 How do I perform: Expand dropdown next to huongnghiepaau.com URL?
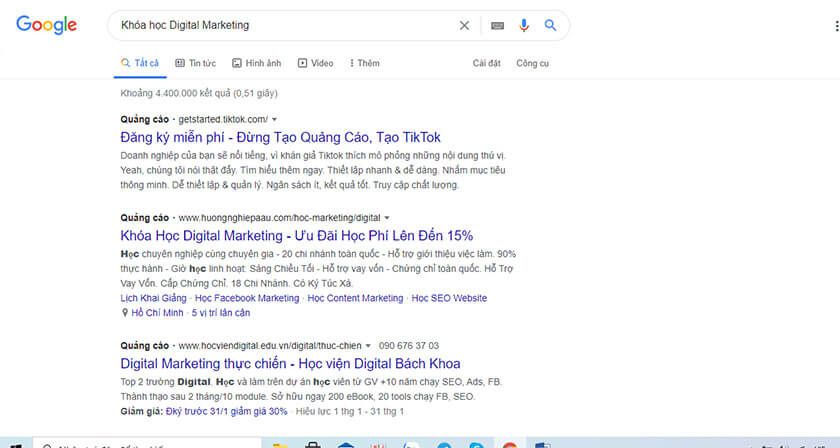point(387,218)
